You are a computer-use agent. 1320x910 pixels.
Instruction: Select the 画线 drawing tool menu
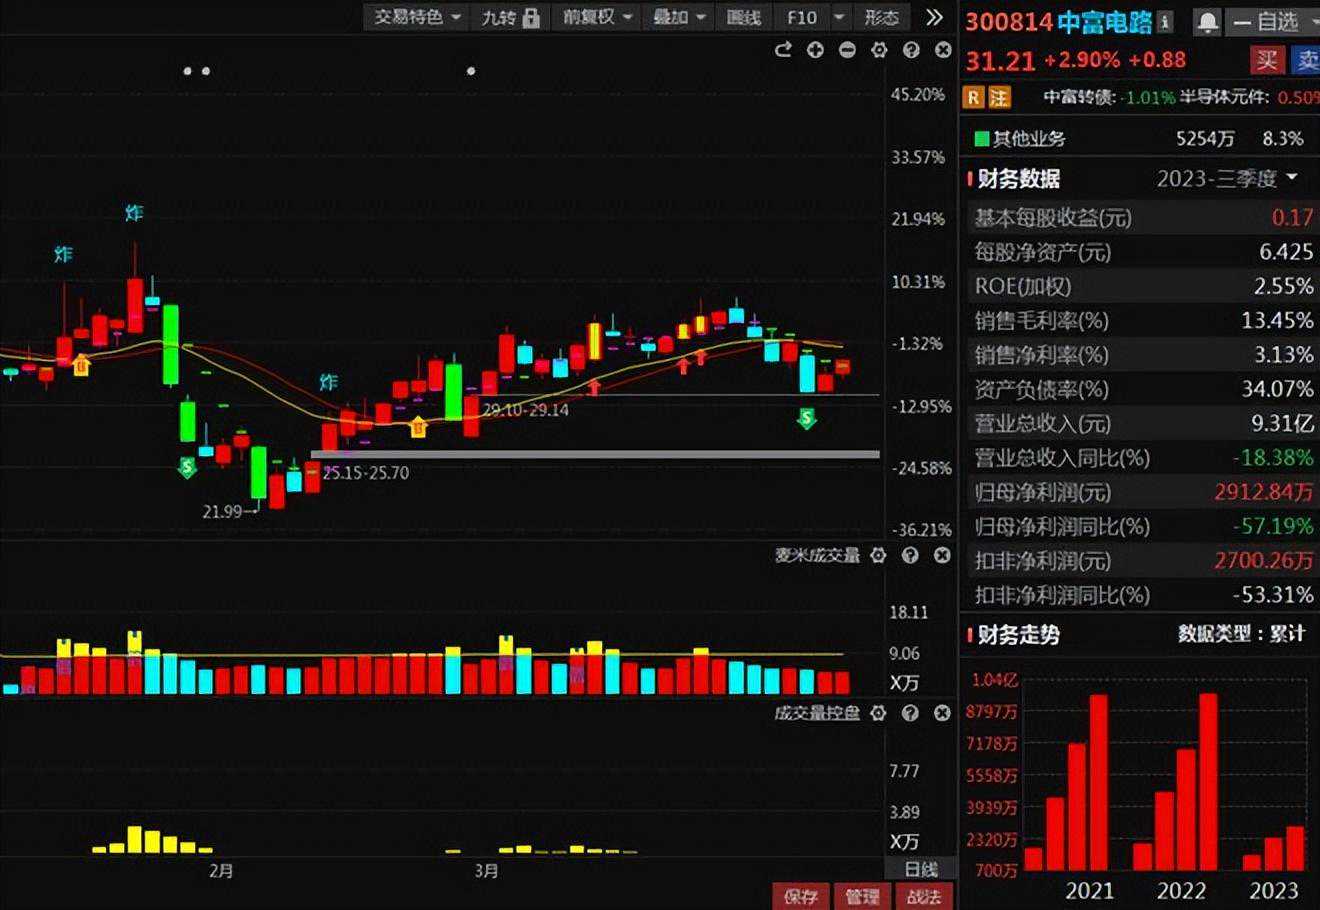743,17
